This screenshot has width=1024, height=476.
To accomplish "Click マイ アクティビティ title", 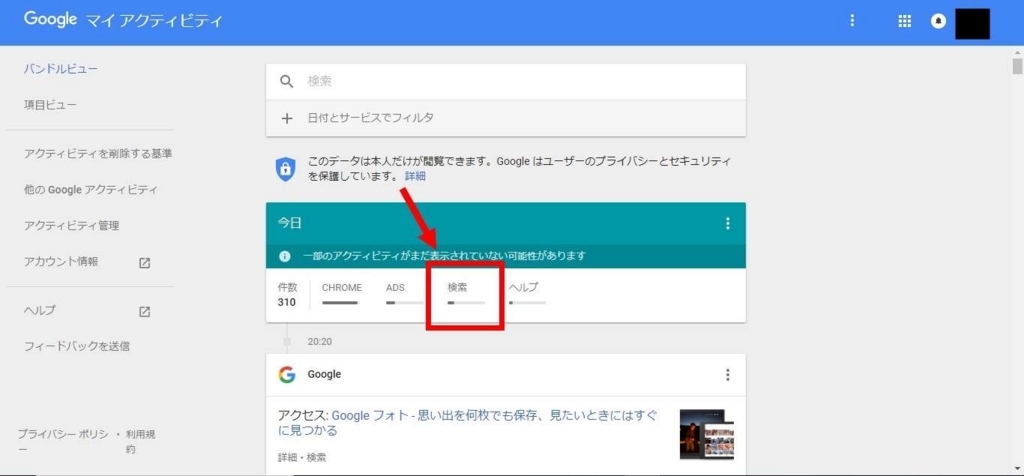I will tap(154, 21).
